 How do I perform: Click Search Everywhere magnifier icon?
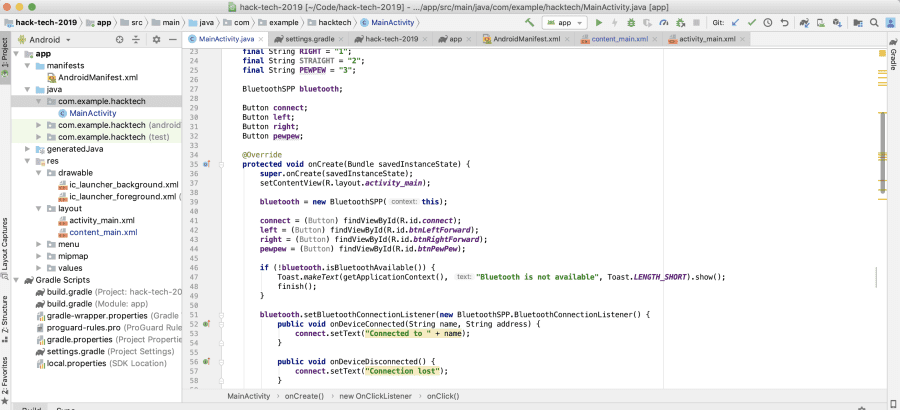click(x=874, y=23)
